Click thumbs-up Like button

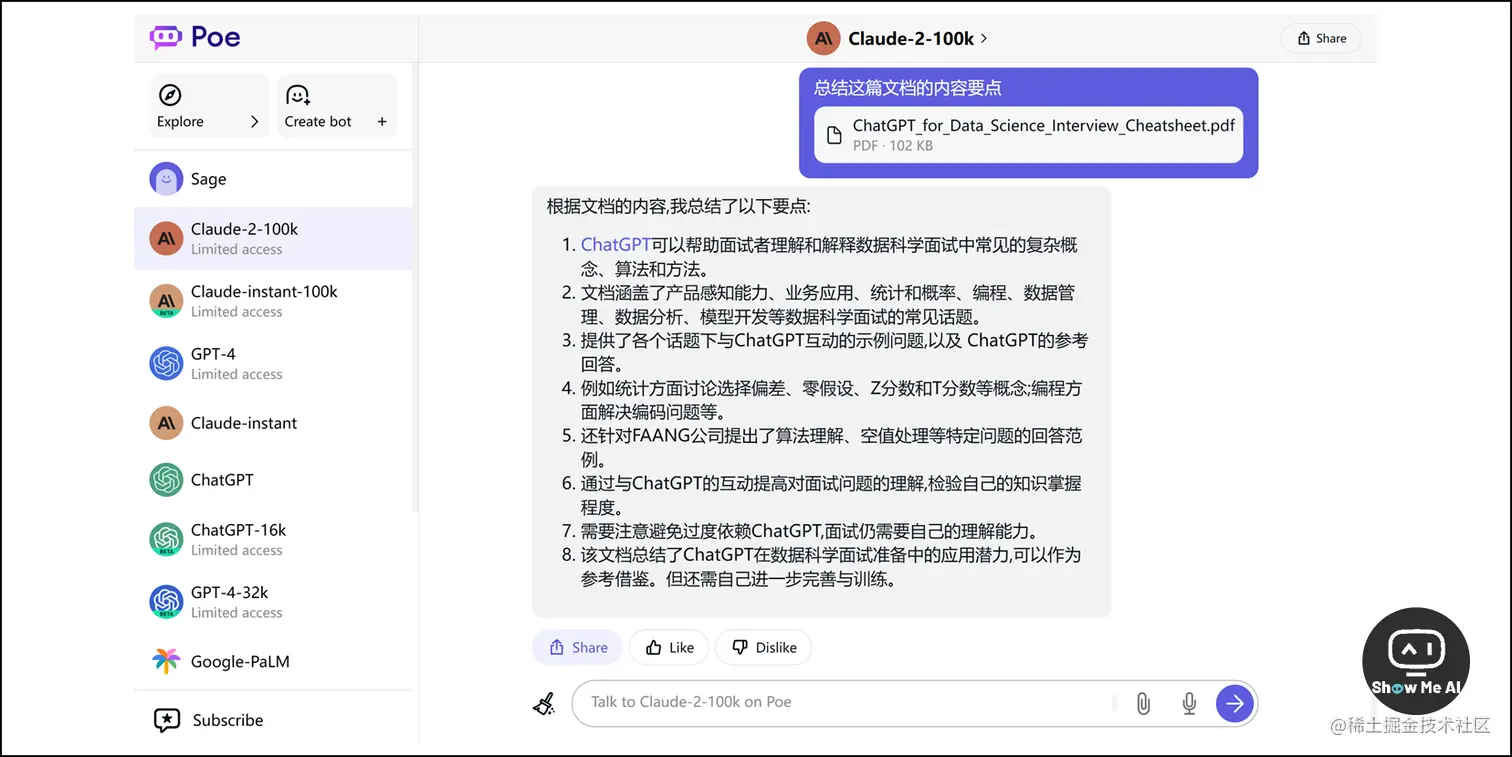(670, 647)
